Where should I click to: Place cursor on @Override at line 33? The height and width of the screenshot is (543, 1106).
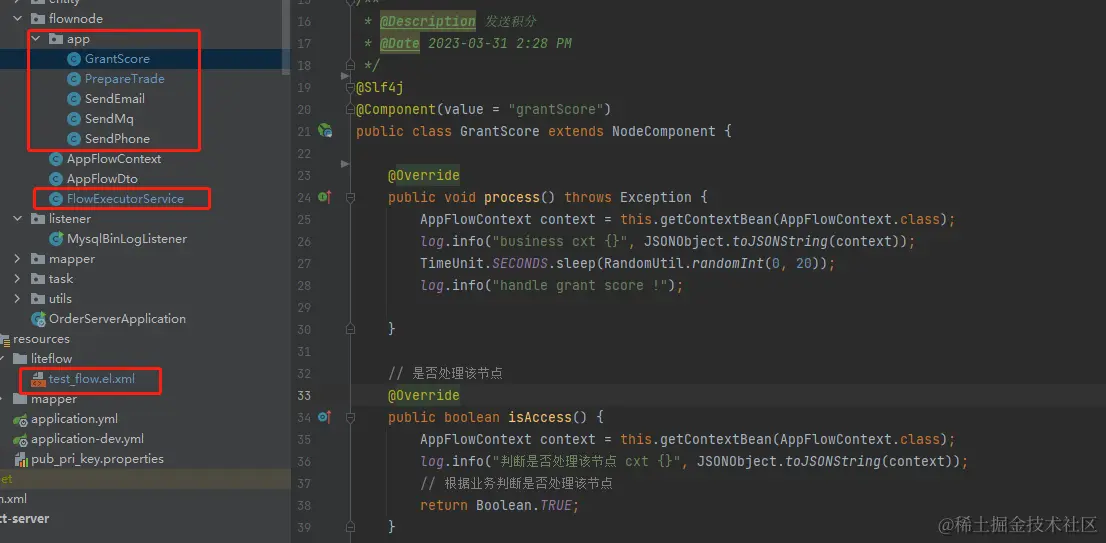click(x=423, y=395)
